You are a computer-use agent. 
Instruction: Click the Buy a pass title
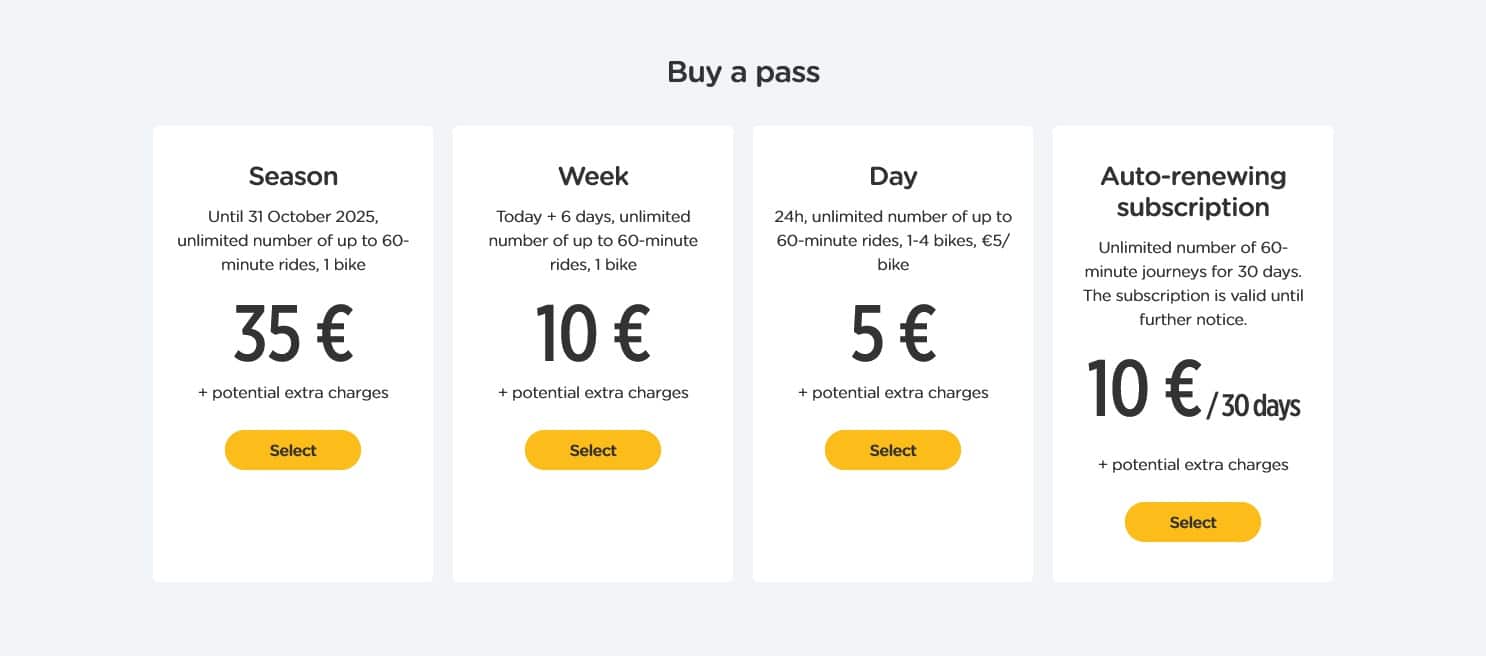[x=743, y=72]
